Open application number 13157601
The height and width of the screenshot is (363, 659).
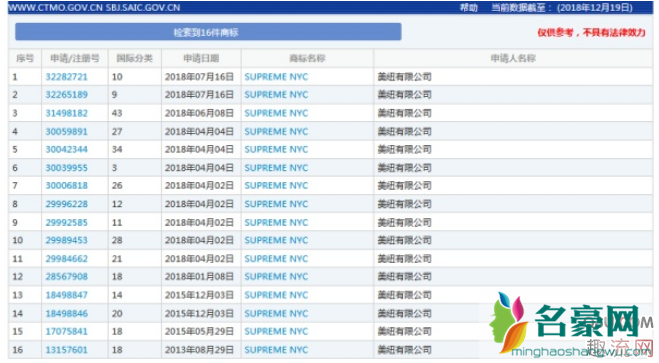coord(66,350)
